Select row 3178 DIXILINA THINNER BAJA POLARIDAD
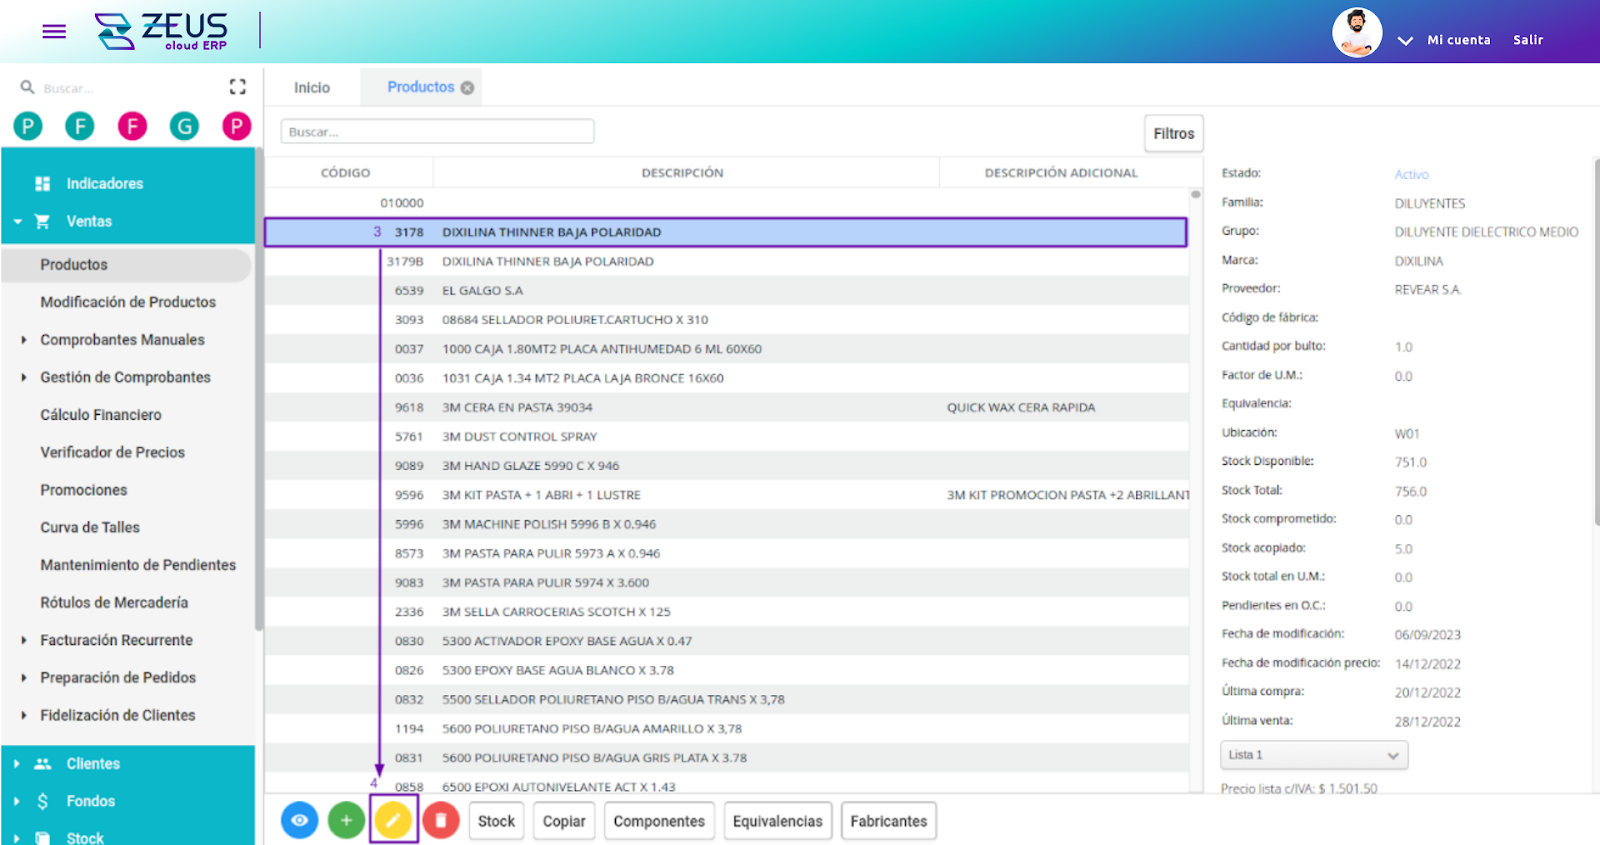Viewport: 1600px width, 845px height. pyautogui.click(x=726, y=232)
